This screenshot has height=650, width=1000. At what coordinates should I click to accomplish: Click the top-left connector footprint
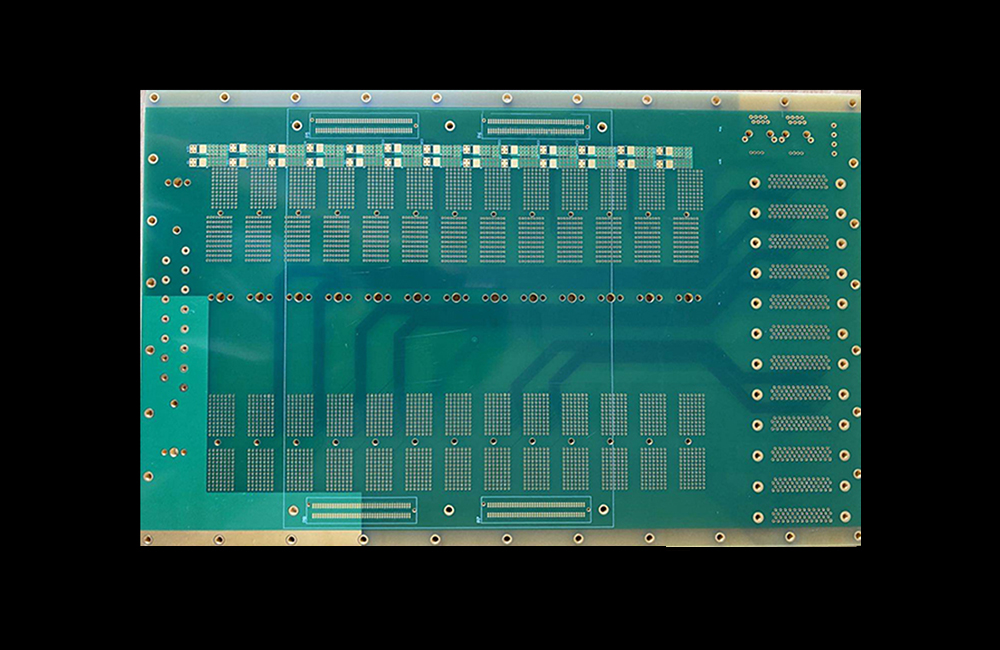(362, 126)
